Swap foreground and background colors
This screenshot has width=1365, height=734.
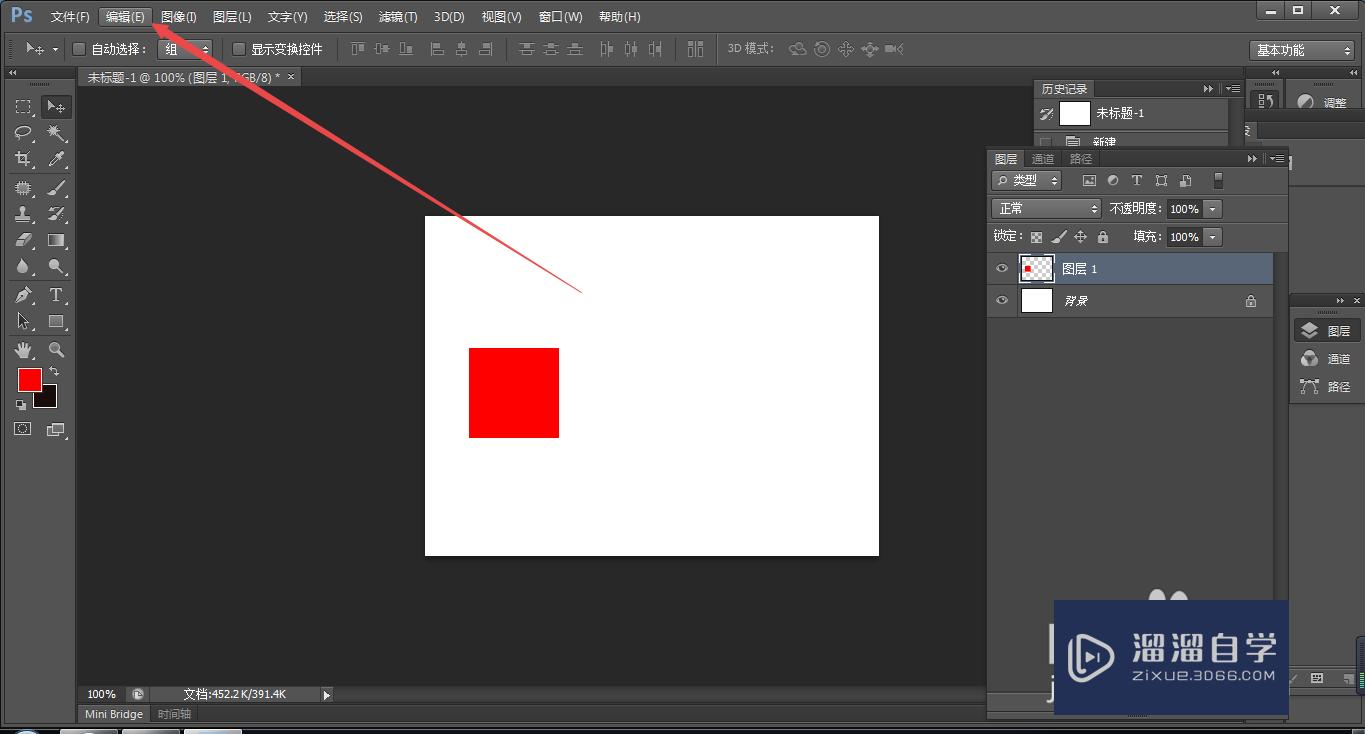[54, 371]
